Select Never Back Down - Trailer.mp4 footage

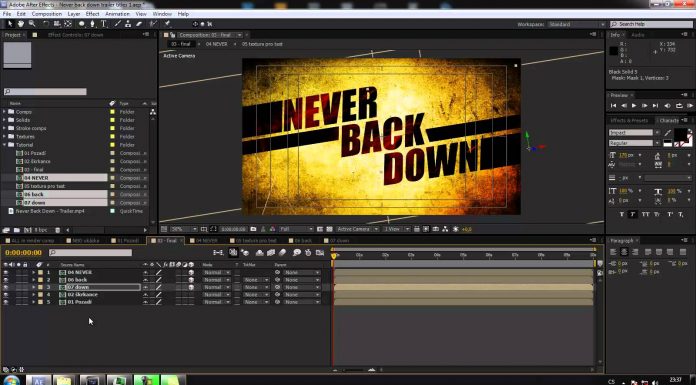(x=49, y=211)
